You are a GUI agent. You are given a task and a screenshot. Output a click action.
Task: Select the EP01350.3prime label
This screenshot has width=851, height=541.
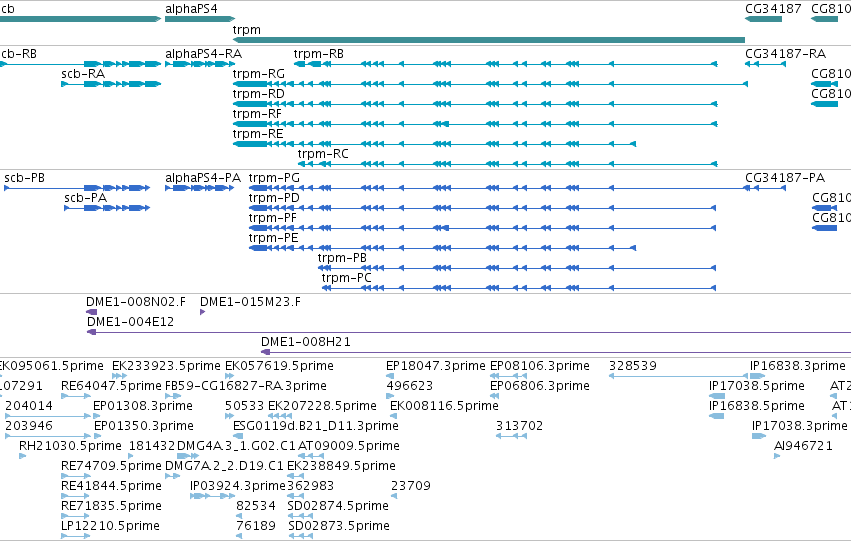coord(144,427)
